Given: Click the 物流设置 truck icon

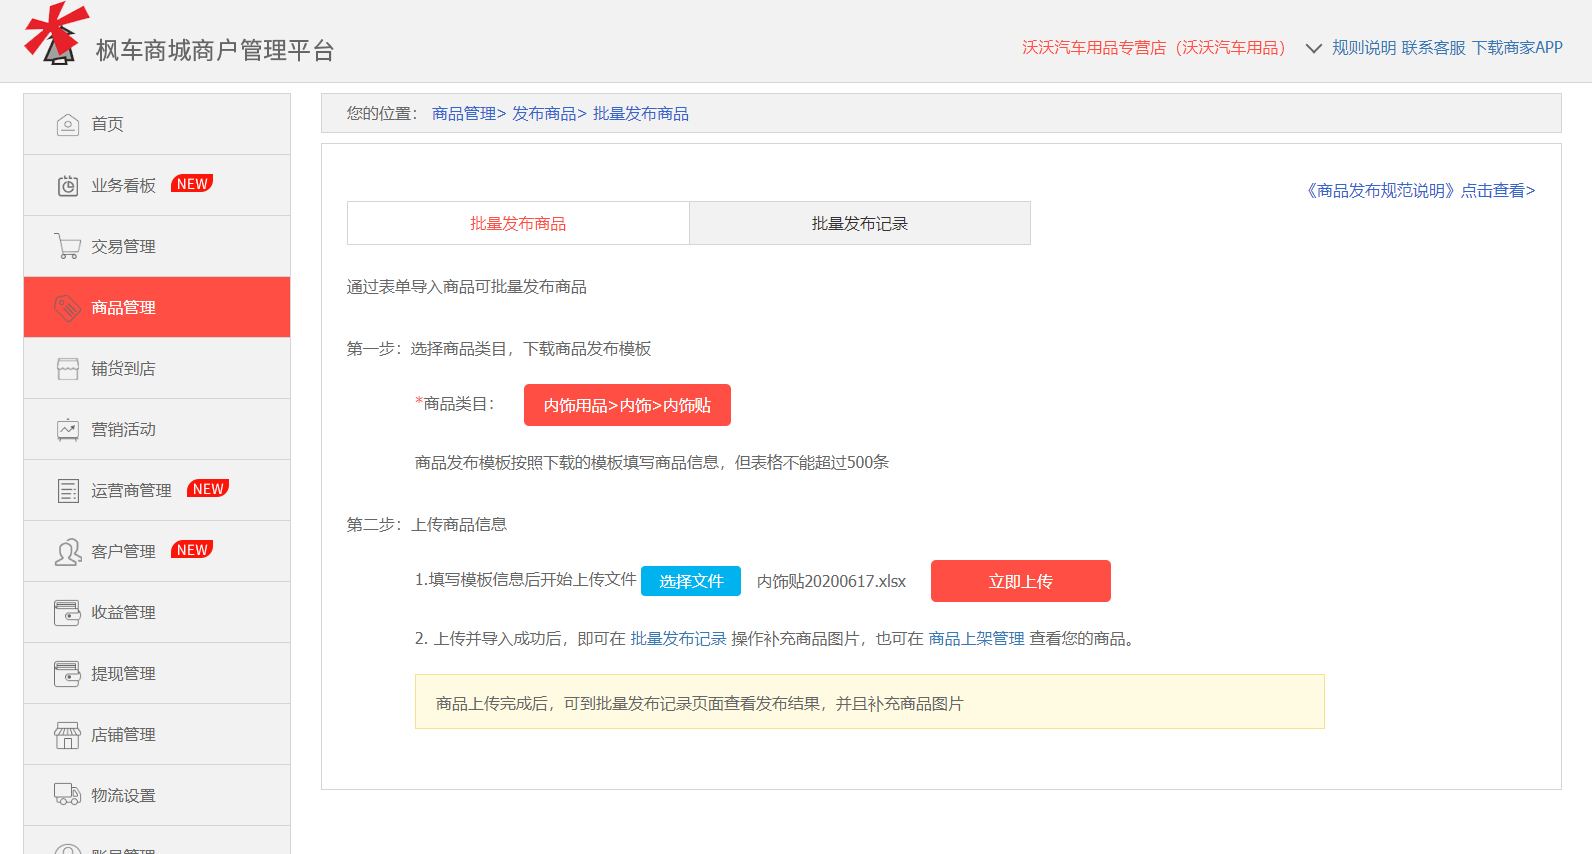Looking at the screenshot, I should click(x=67, y=795).
